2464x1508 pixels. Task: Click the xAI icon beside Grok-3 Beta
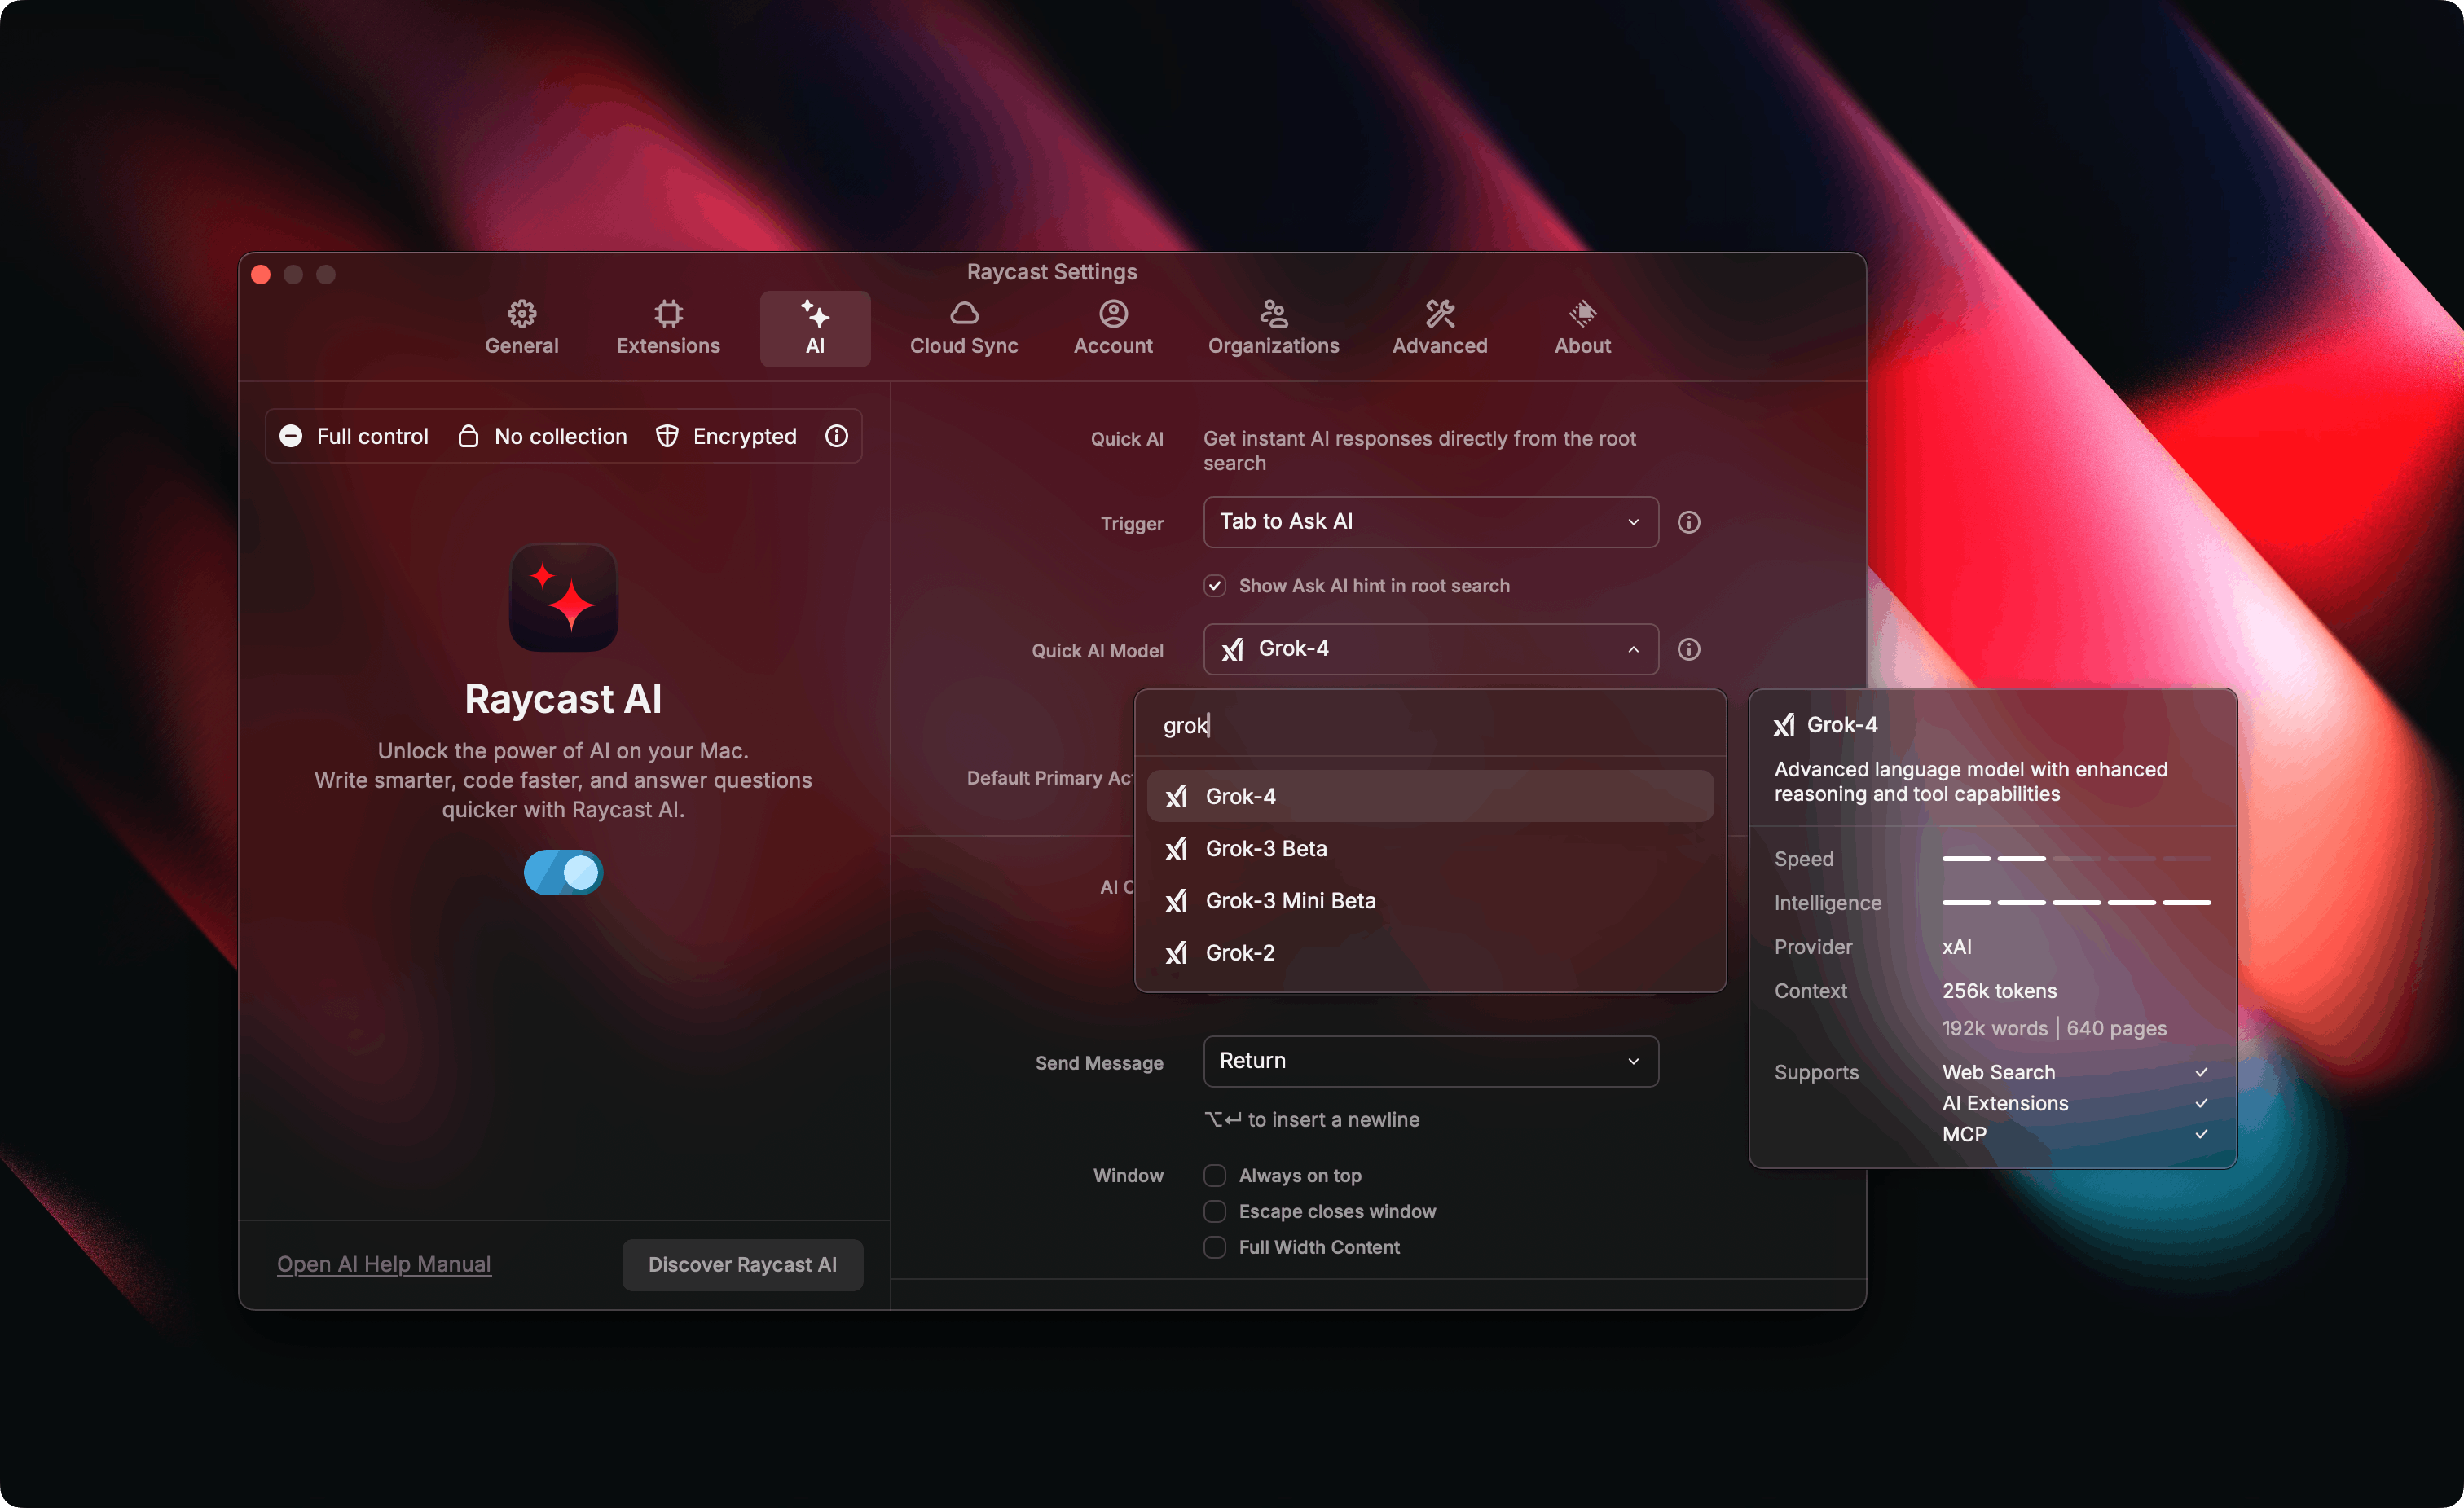pyautogui.click(x=1177, y=848)
